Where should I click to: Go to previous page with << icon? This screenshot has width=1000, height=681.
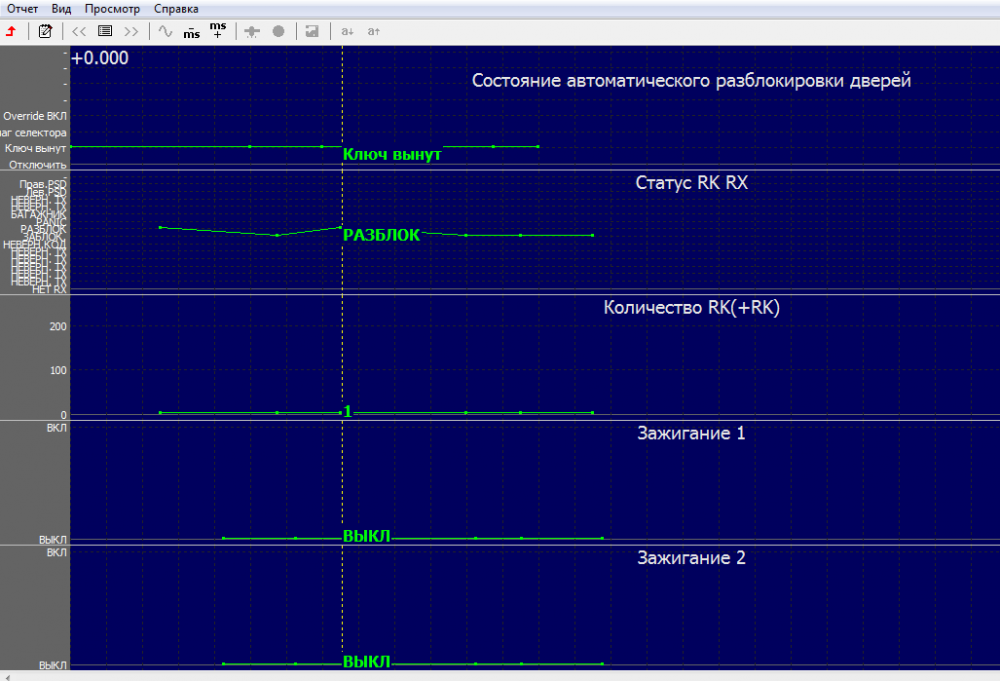79,31
